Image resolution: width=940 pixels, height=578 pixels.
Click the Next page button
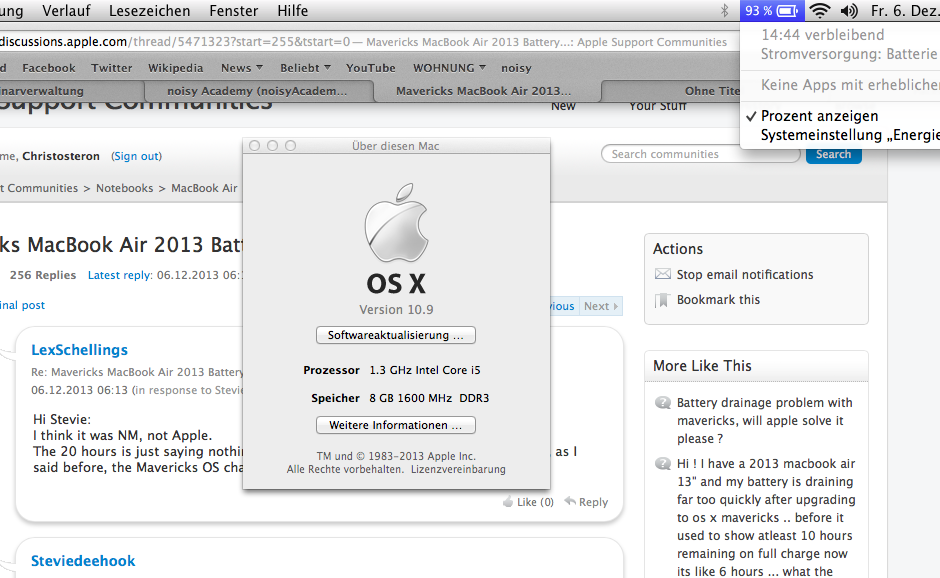(601, 306)
